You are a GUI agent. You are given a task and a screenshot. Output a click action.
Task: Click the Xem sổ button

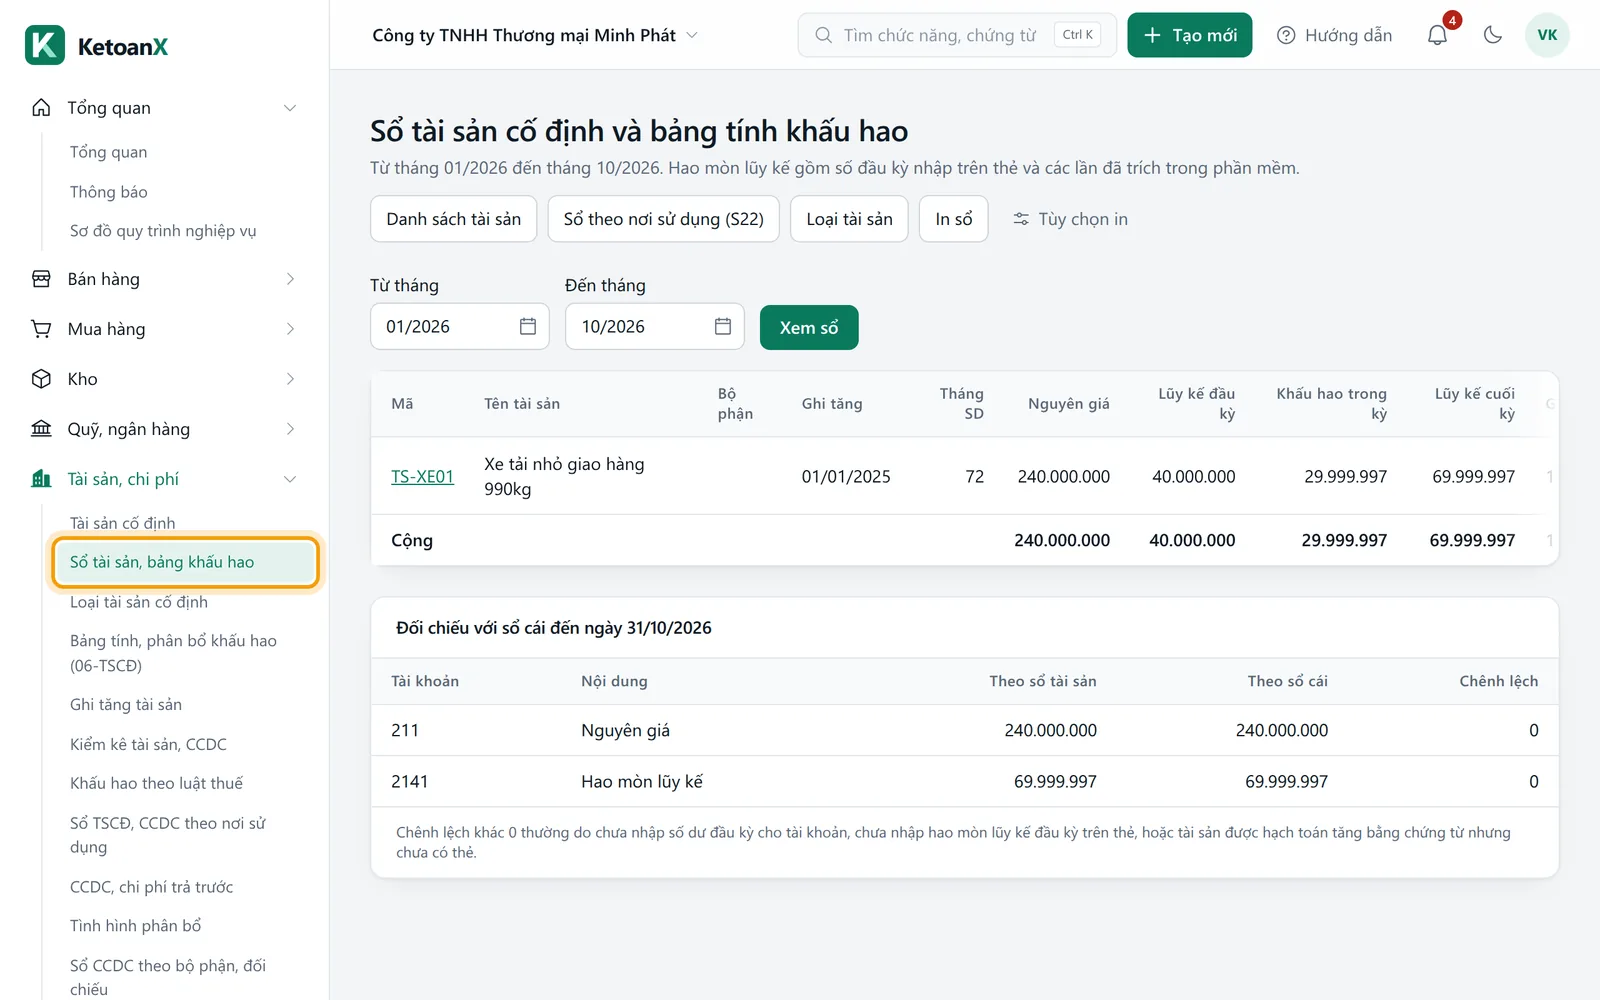(x=809, y=327)
